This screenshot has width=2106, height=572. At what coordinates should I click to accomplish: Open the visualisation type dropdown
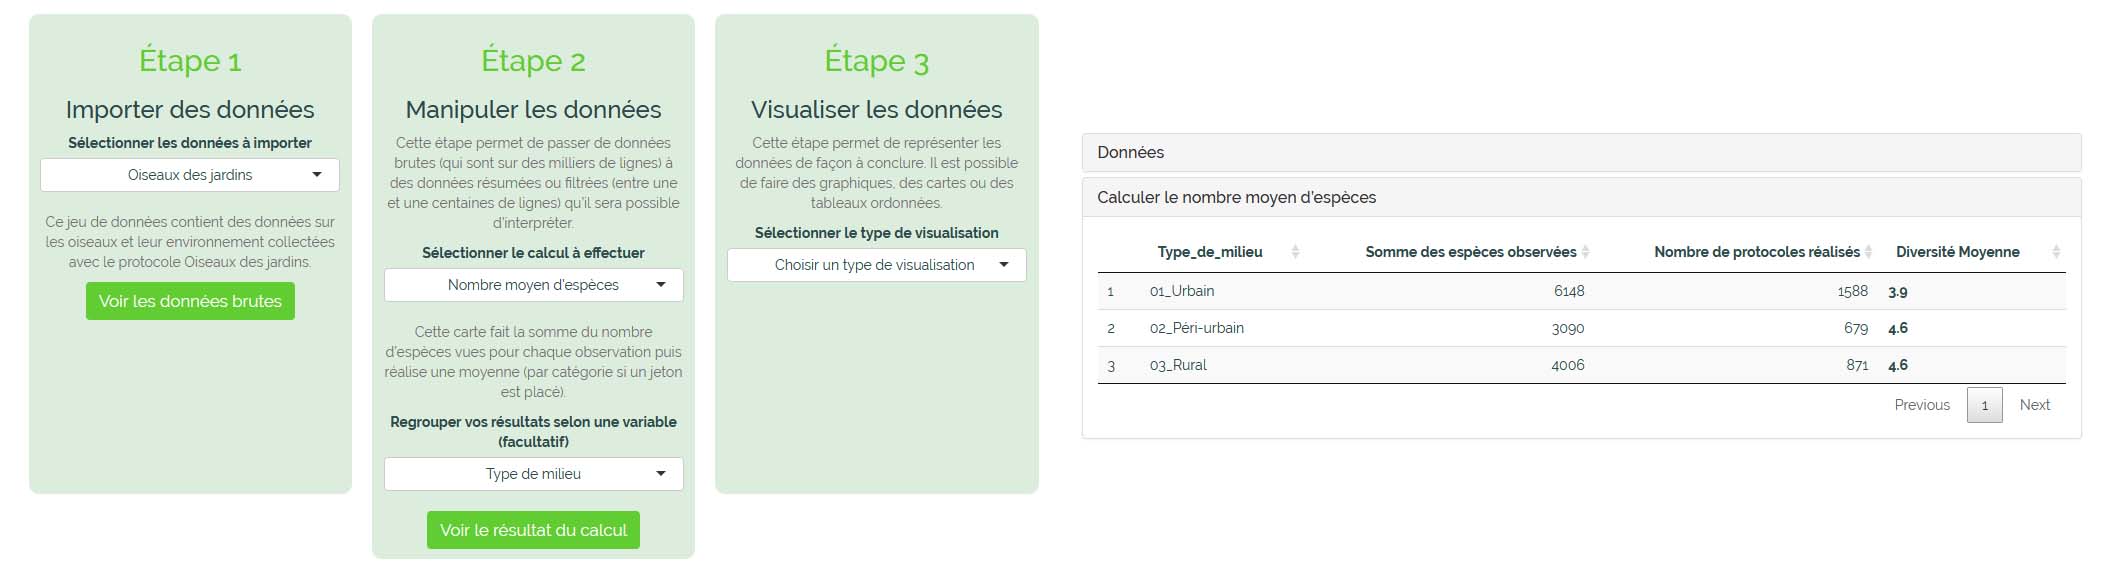(876, 265)
